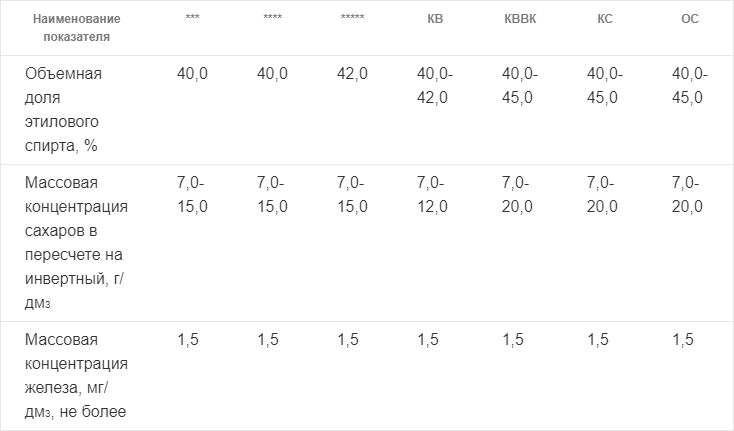
Task: Click the 7,0-15,0 sugar value under ***
Action: (x=192, y=194)
